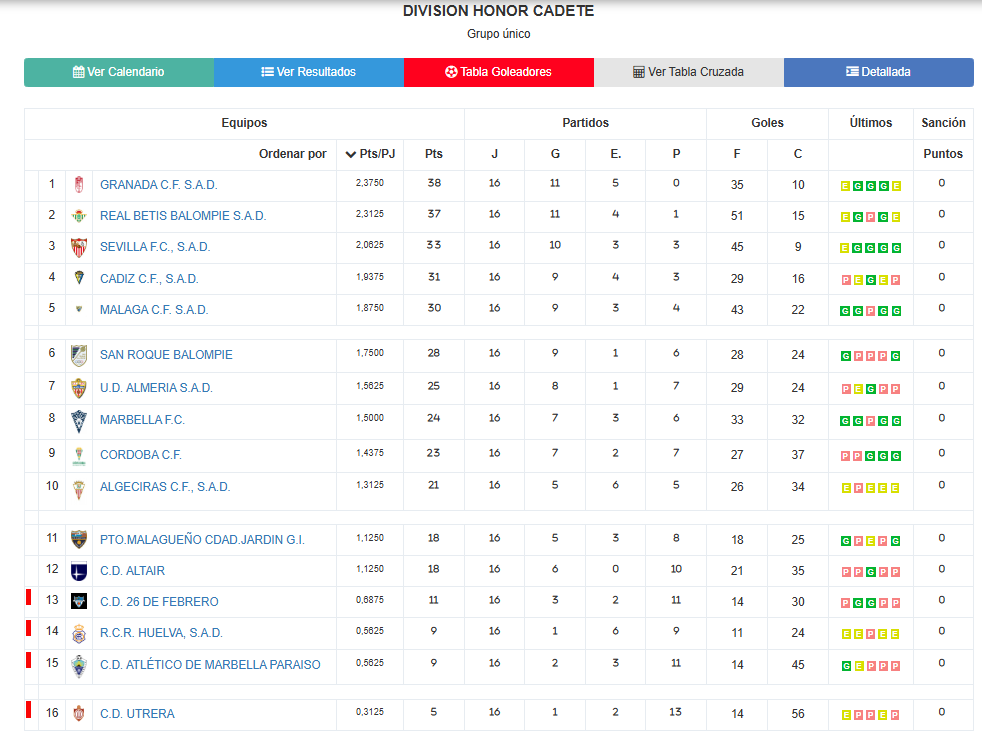
Task: Click the San Roque Balompie crest icon
Action: [x=79, y=355]
